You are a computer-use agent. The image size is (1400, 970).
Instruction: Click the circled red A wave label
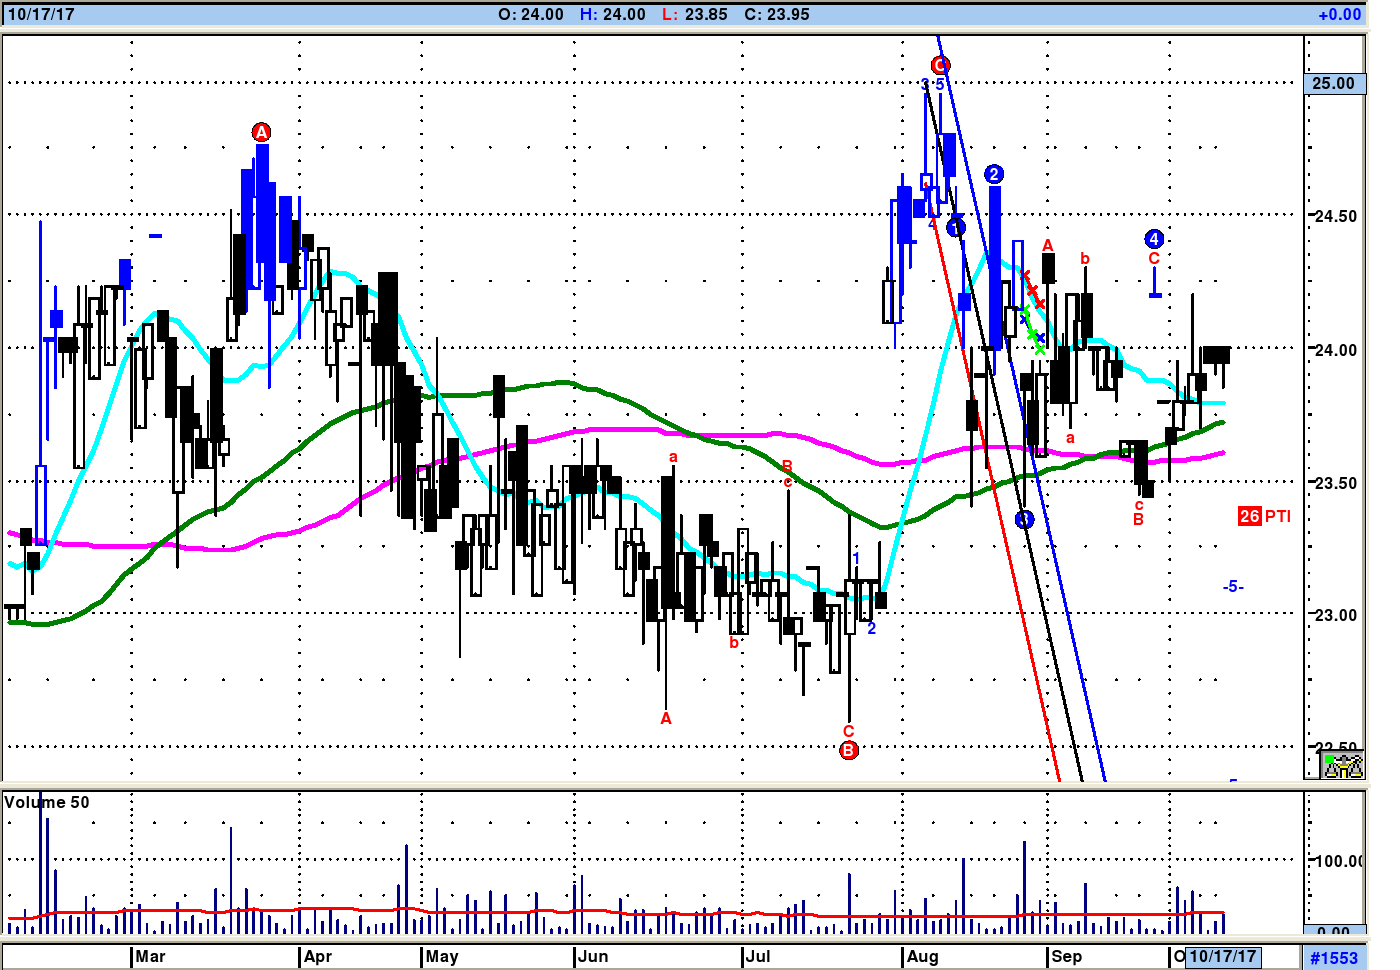point(261,132)
